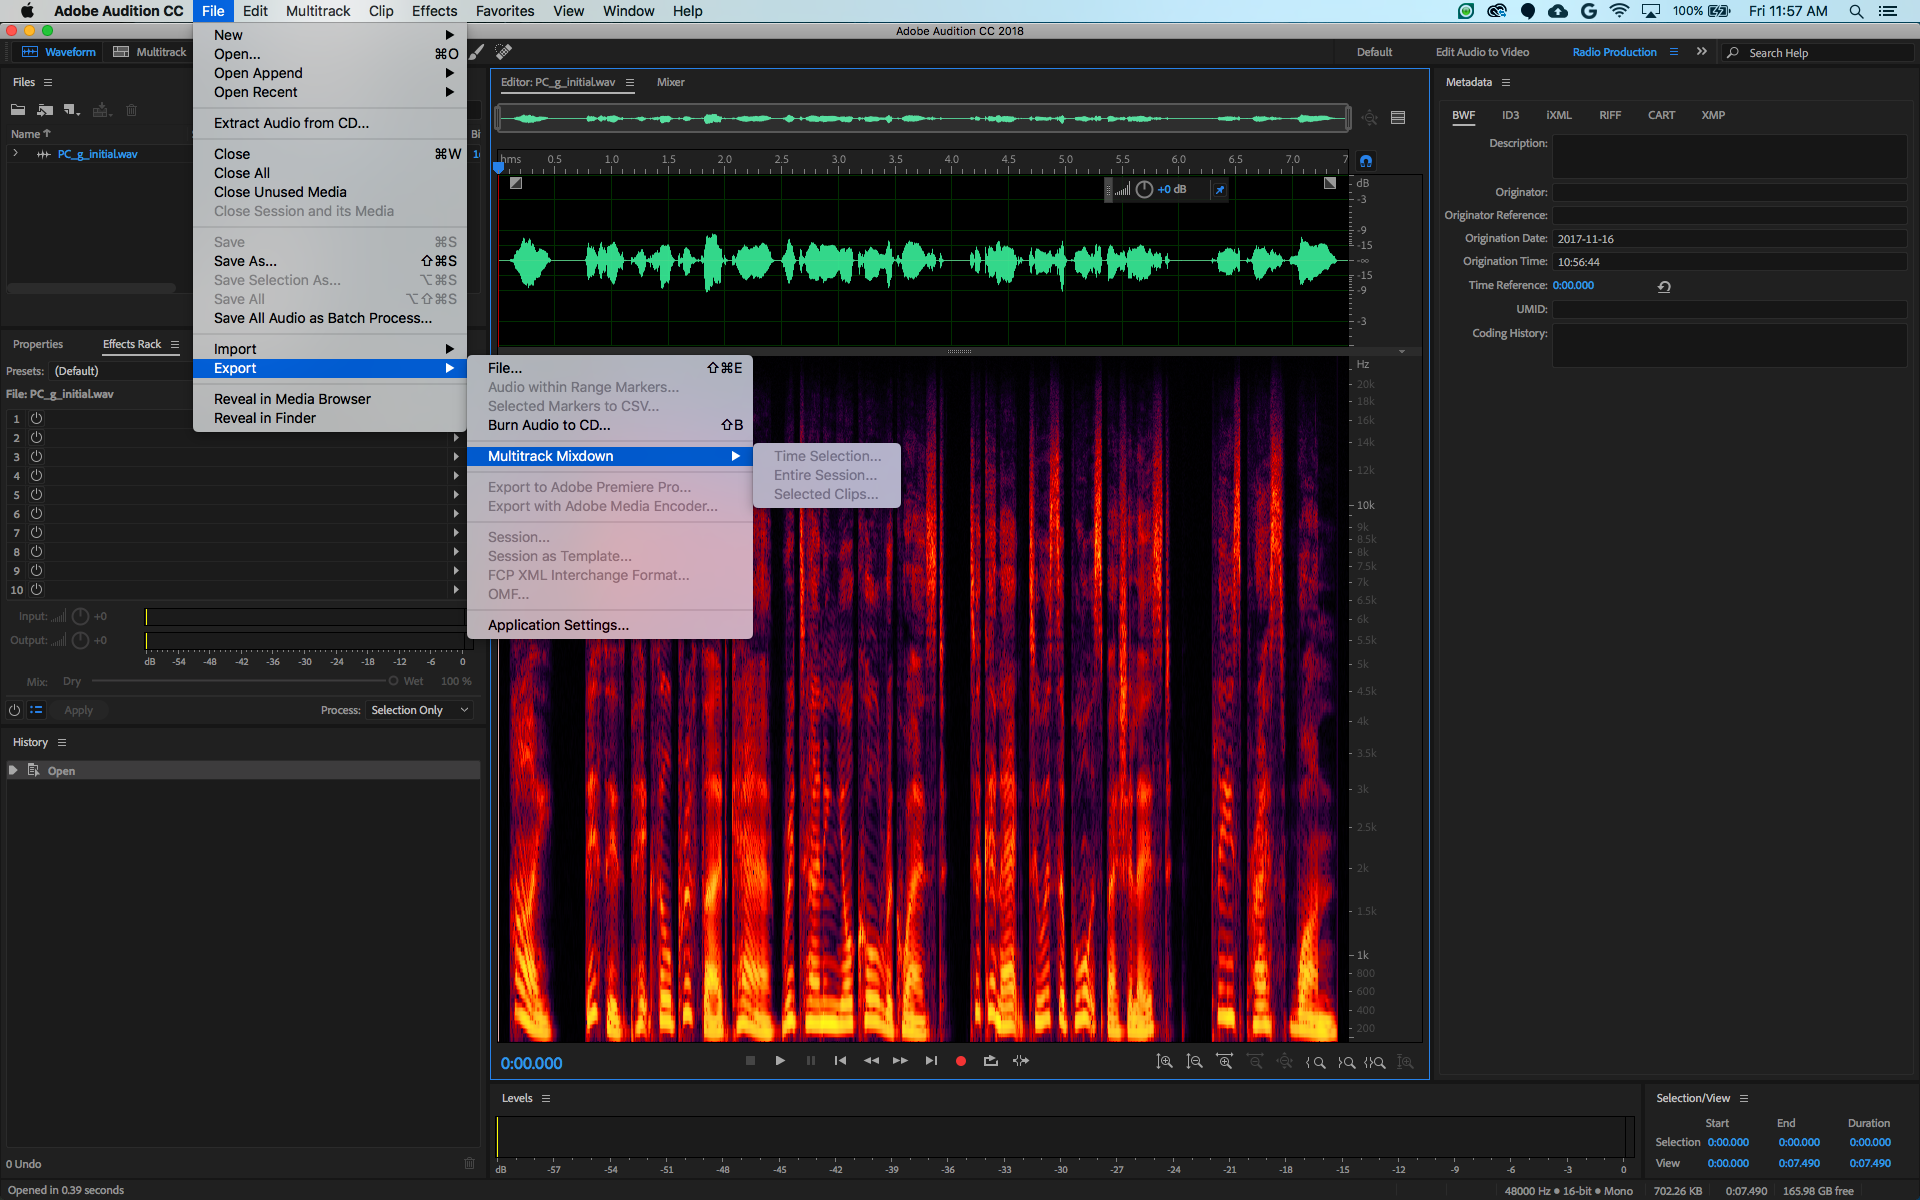Click the BWF metadata tab
The height and width of the screenshot is (1200, 1920).
click(1464, 115)
